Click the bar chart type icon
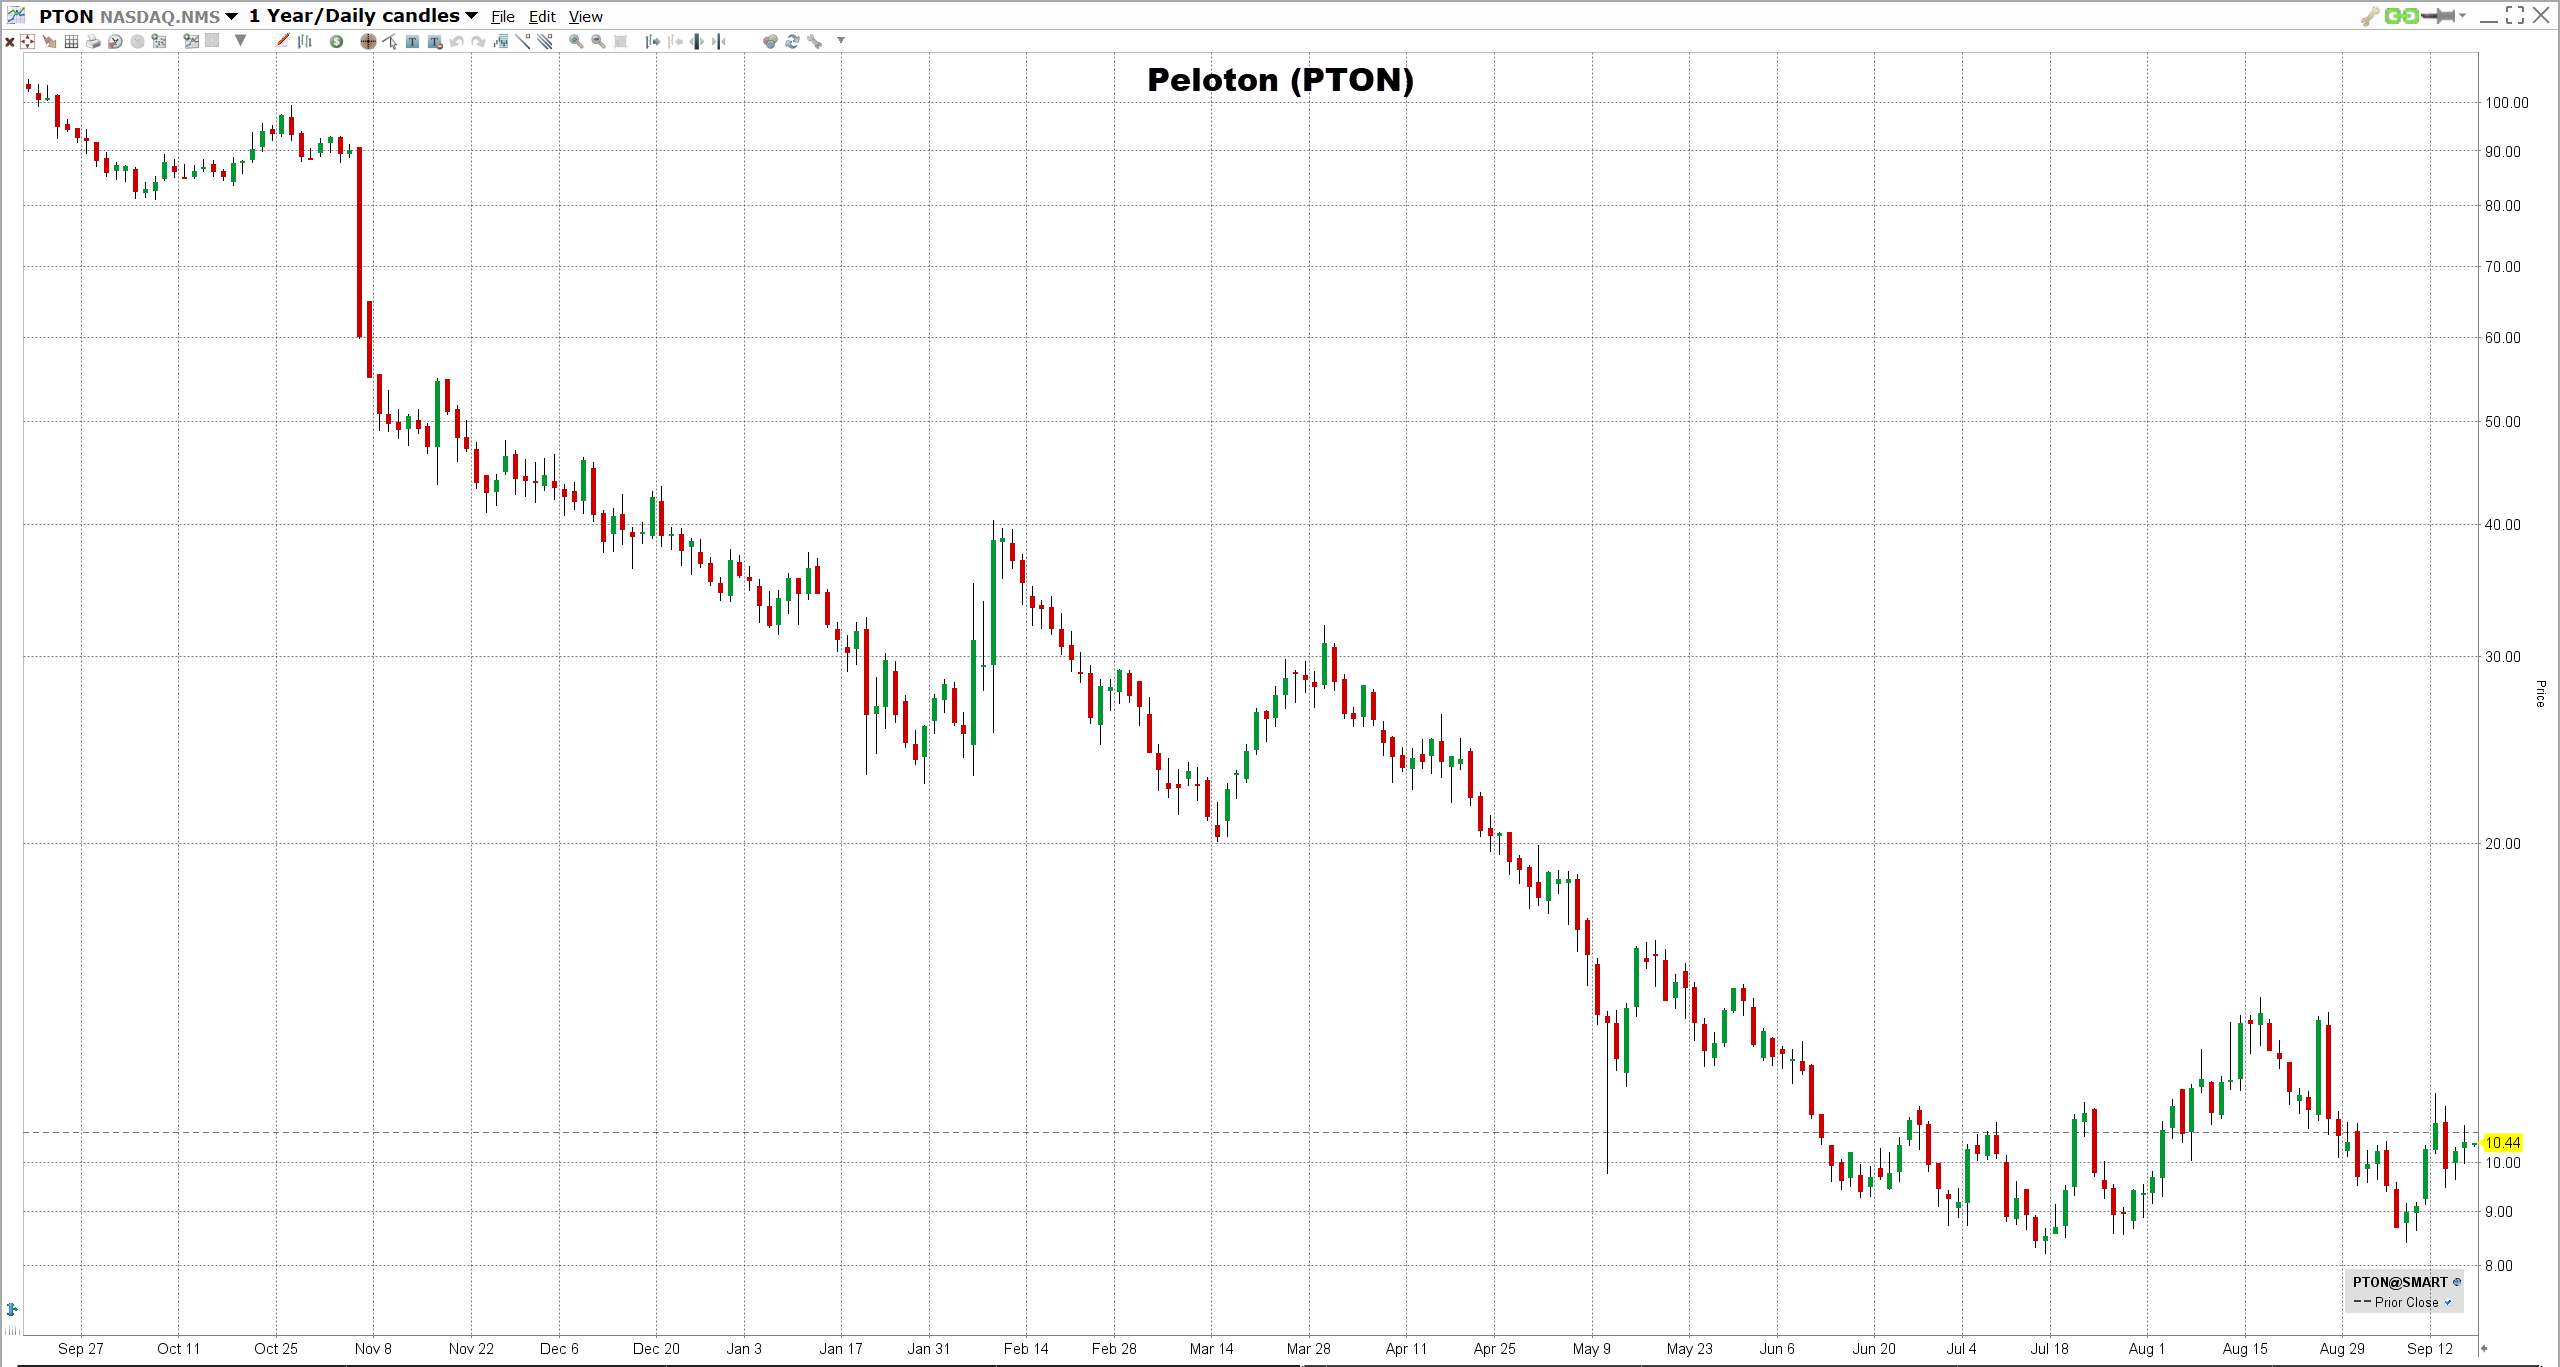The height and width of the screenshot is (1367, 2560). tap(305, 41)
